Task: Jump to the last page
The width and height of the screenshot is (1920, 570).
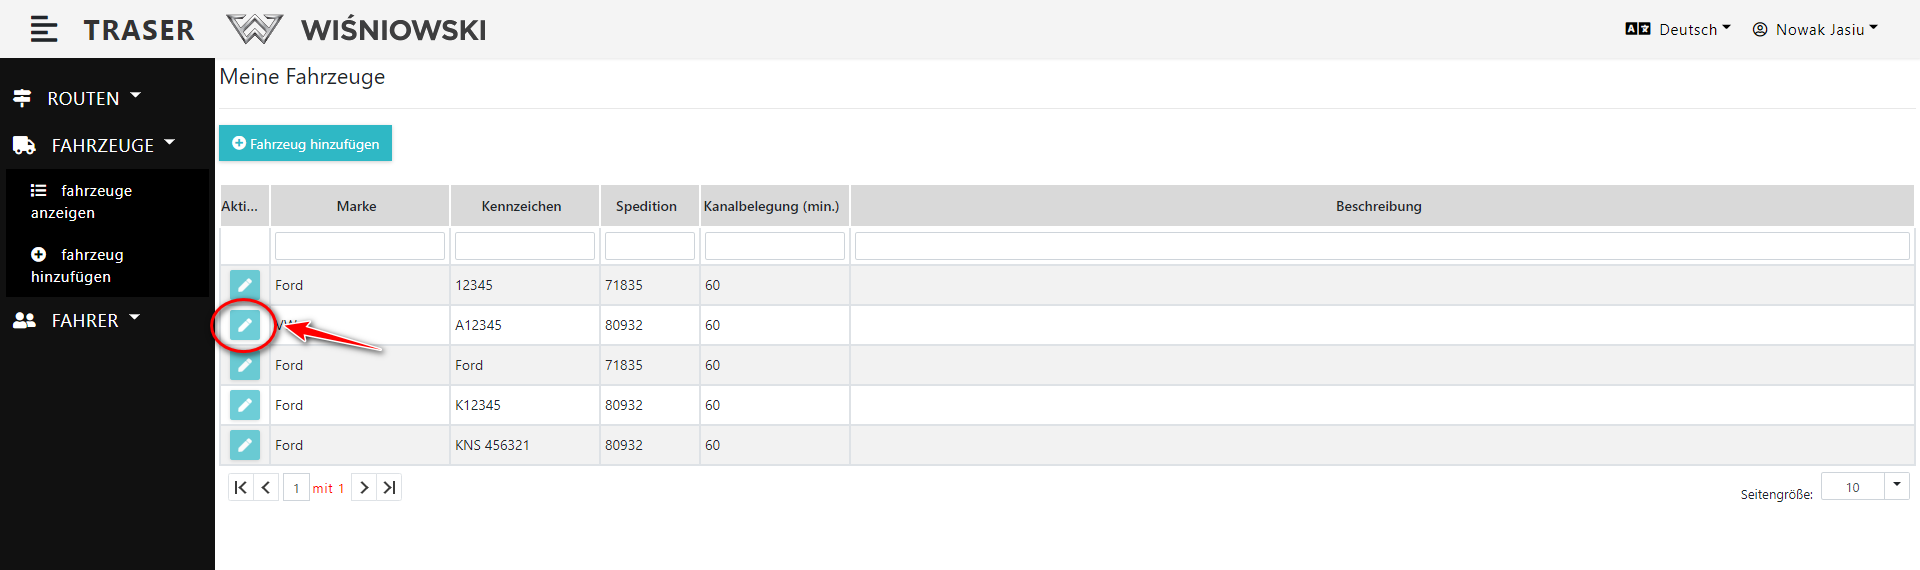Action: pyautogui.click(x=390, y=488)
